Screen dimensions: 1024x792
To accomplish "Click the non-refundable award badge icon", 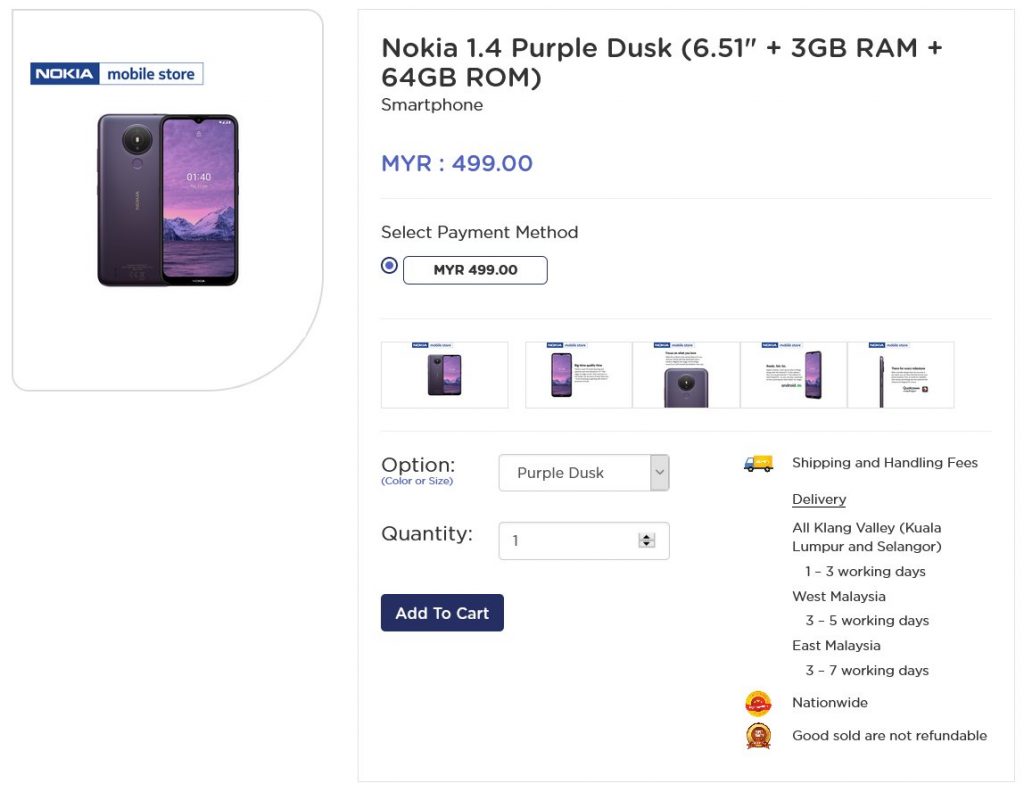I will point(758,736).
